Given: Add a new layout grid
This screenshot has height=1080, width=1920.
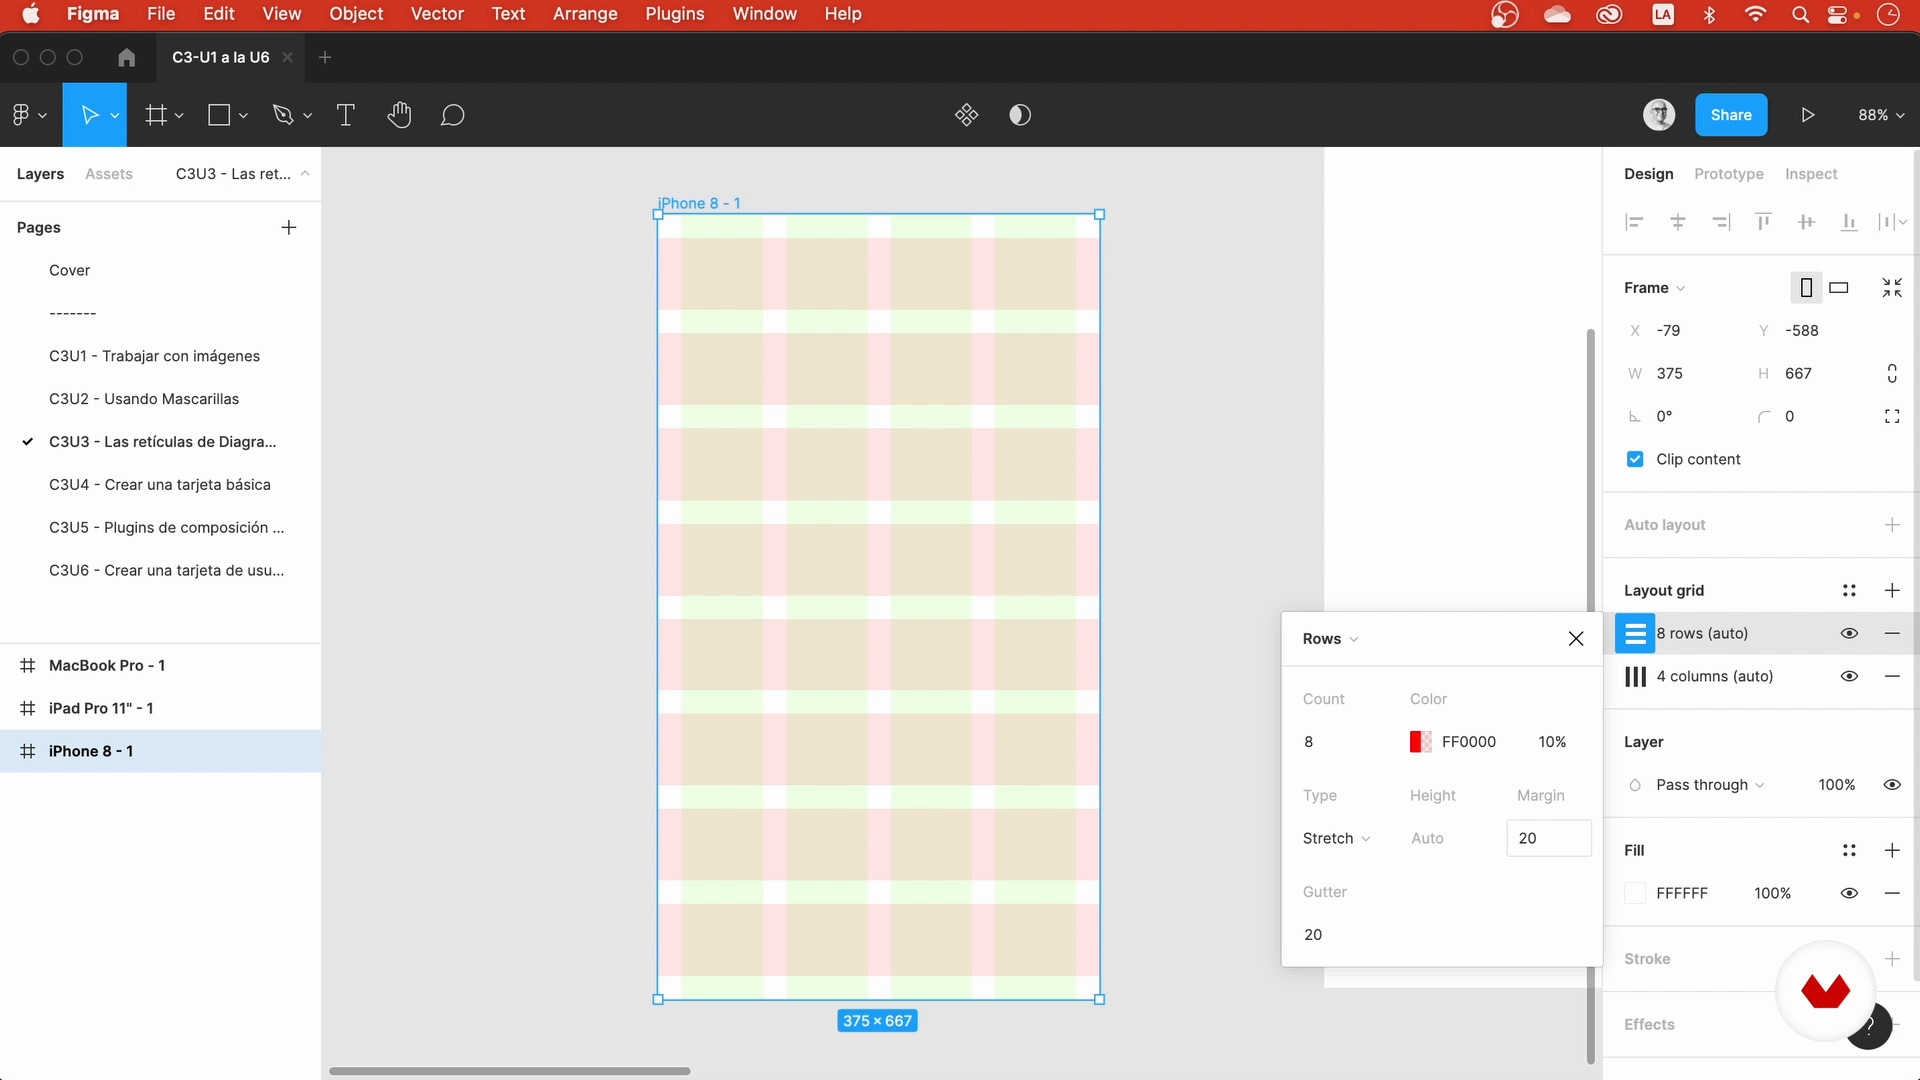Looking at the screenshot, I should pyautogui.click(x=1892, y=591).
